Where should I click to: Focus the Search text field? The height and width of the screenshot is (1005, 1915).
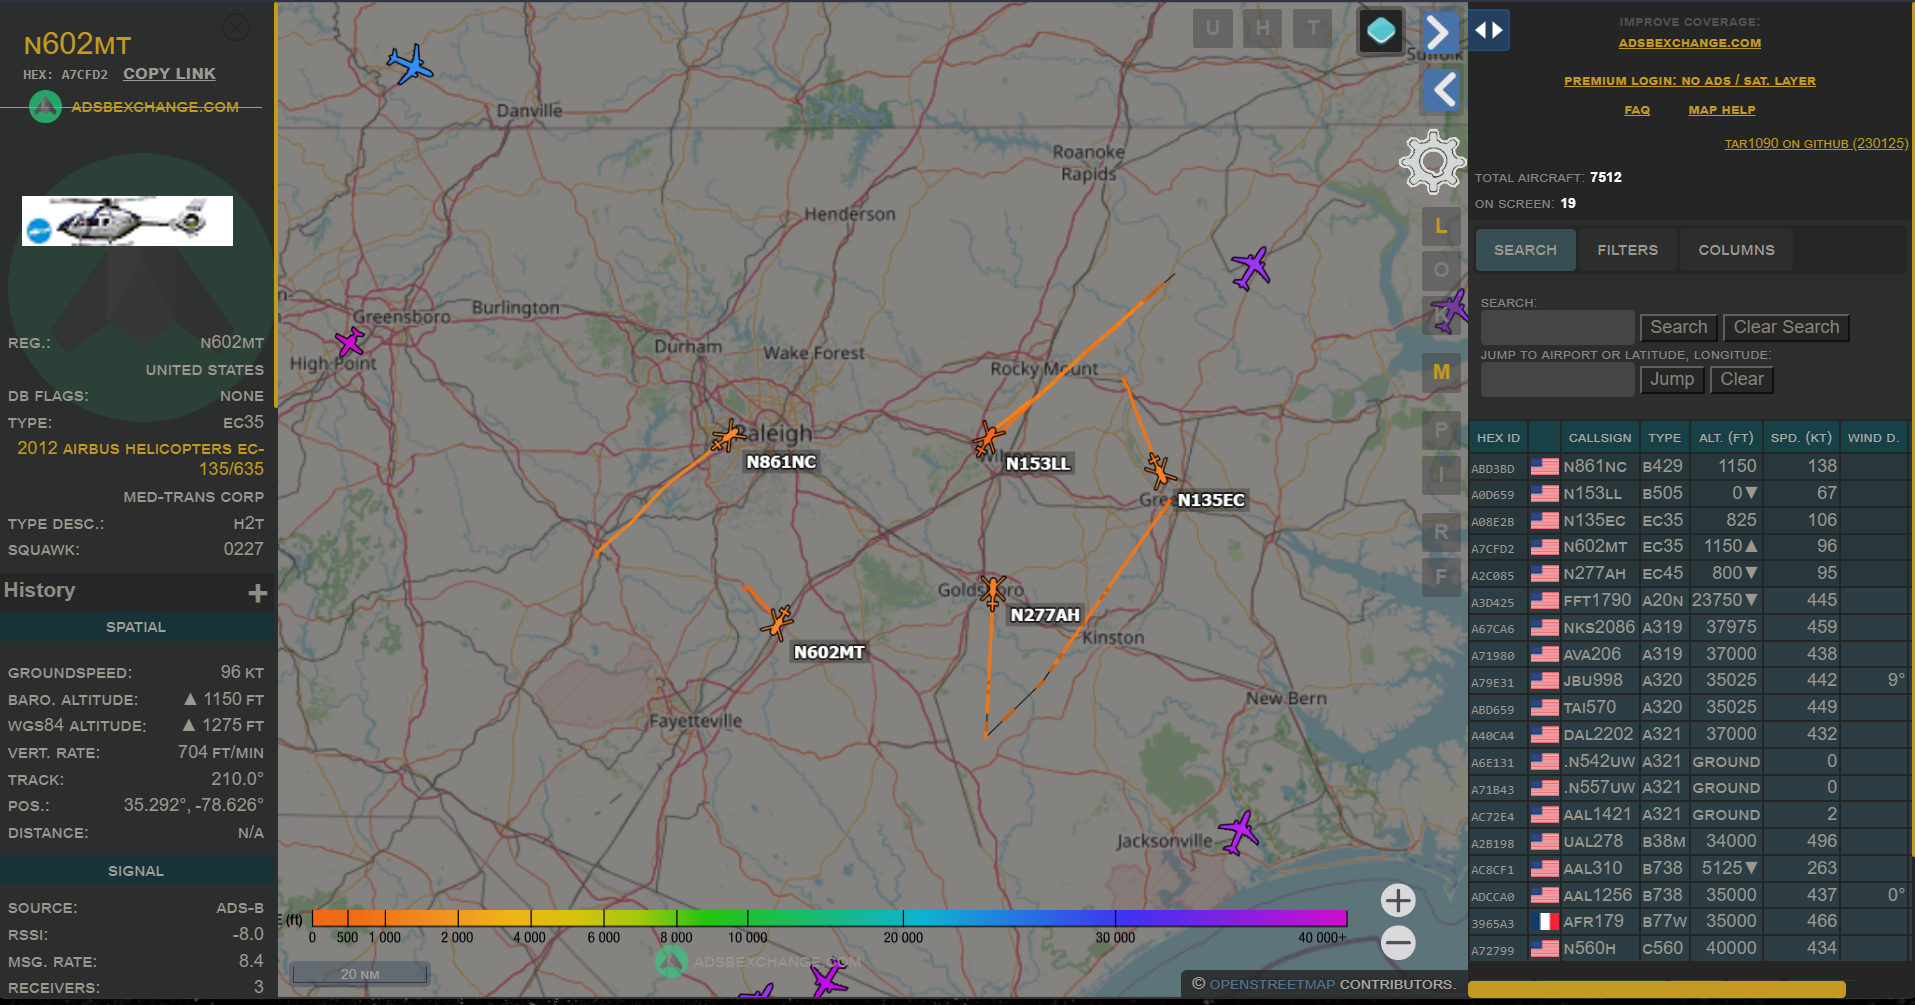(1557, 328)
